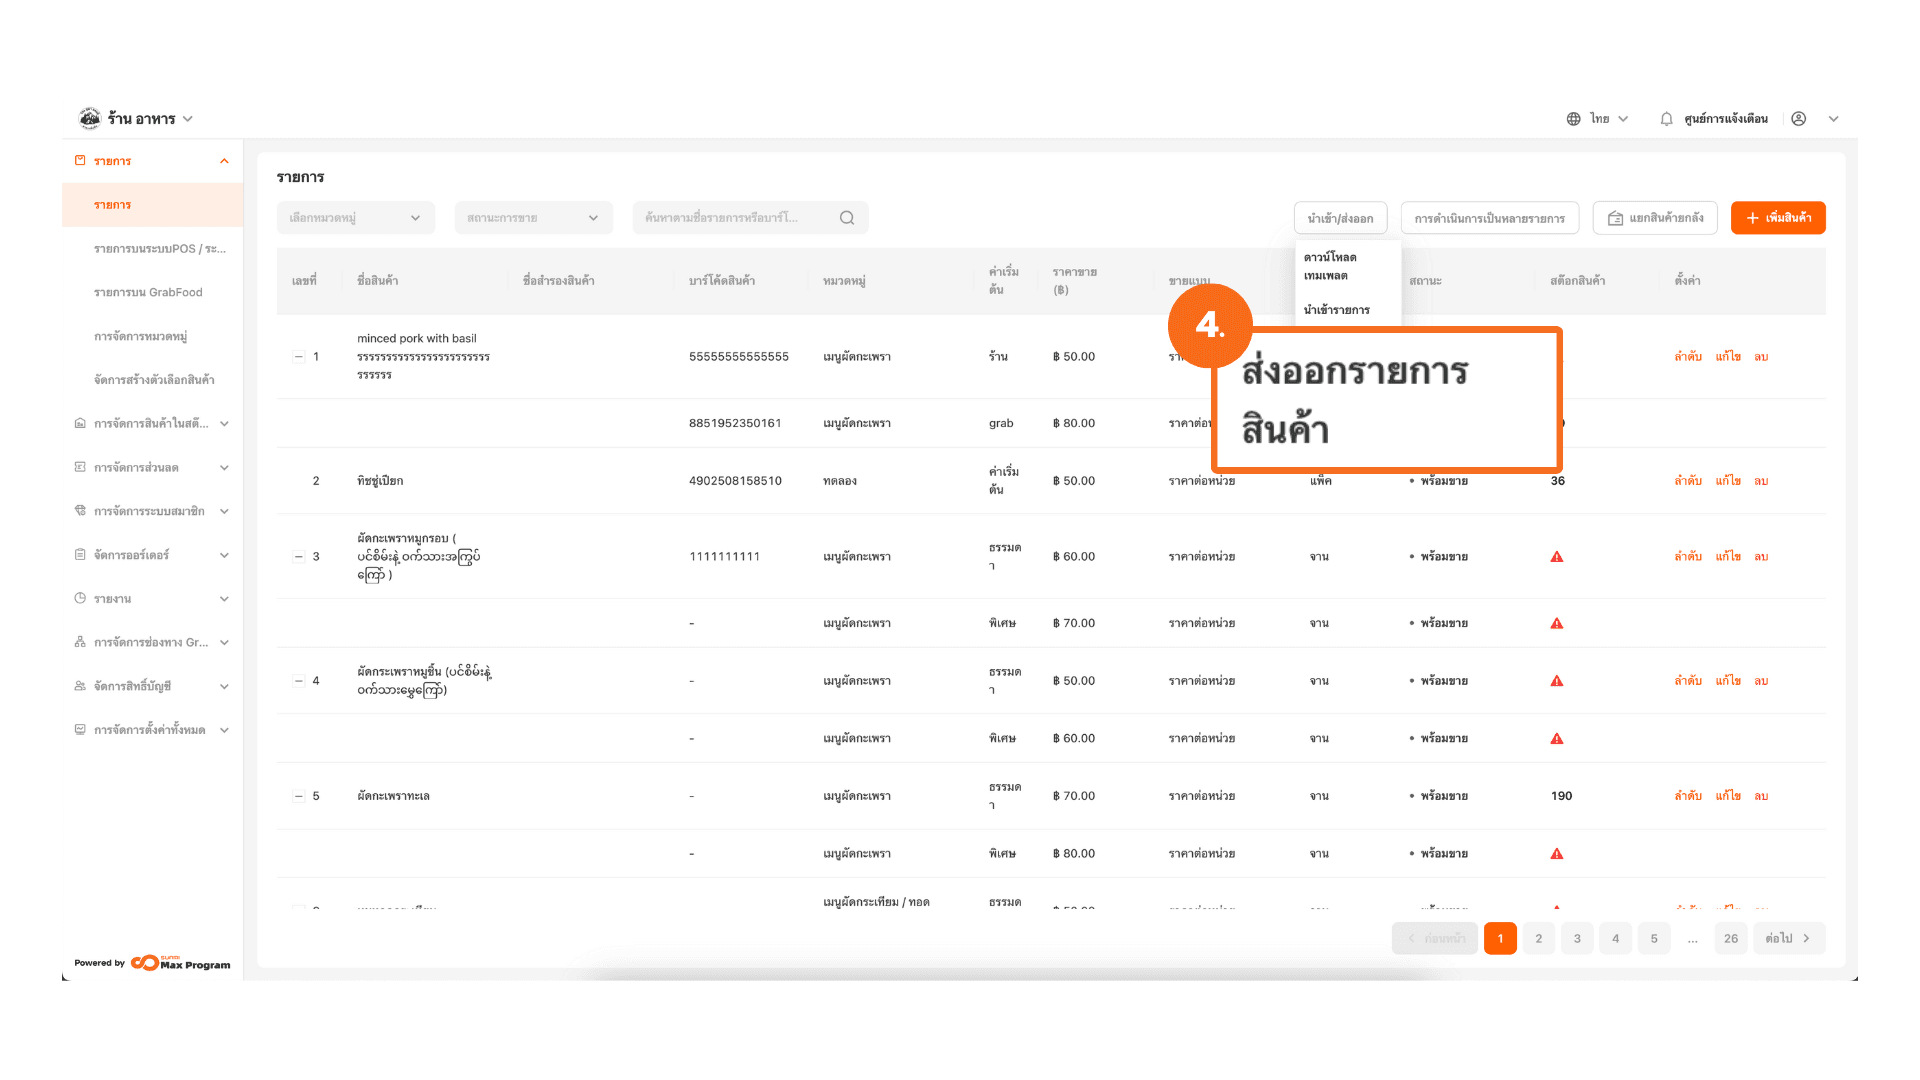The image size is (1920, 1080).
Task: Click the search magnifier icon
Action: click(847, 218)
